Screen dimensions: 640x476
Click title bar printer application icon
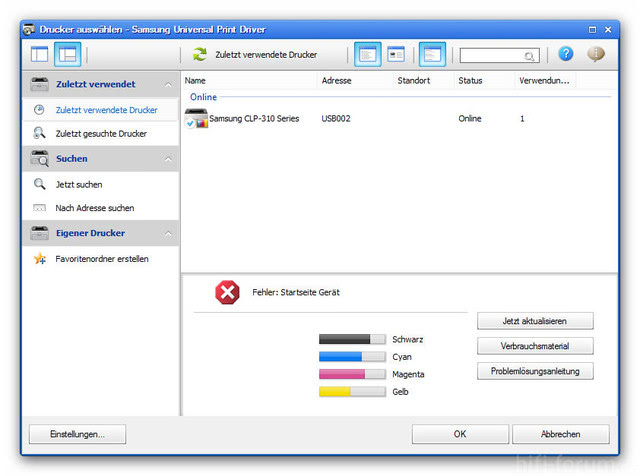pos(29,30)
